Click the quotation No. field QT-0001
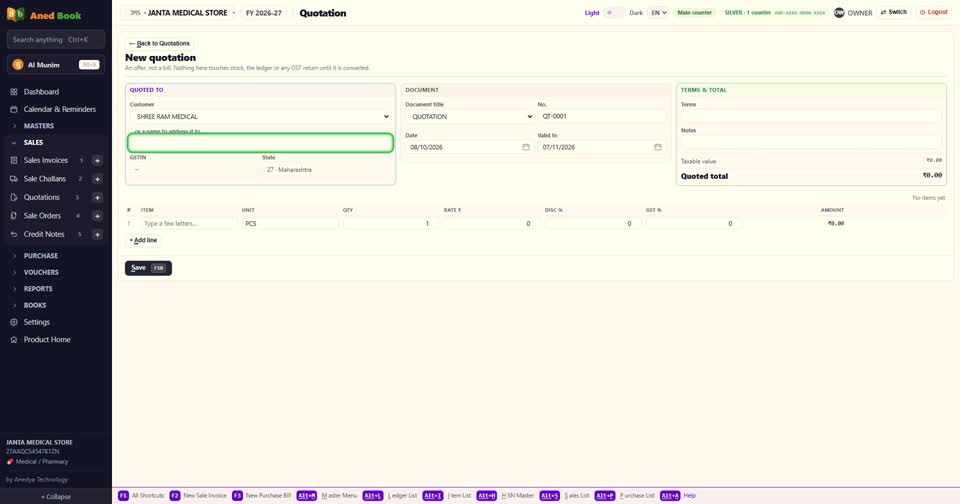This screenshot has height=504, width=960. click(x=602, y=116)
